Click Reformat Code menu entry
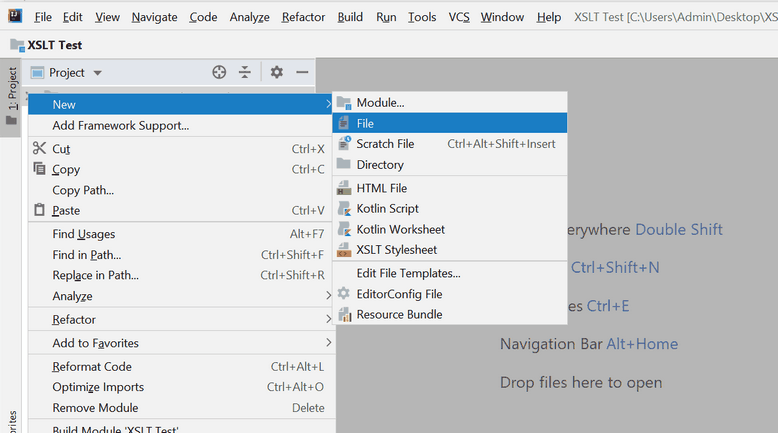This screenshot has height=433, width=778. [92, 367]
